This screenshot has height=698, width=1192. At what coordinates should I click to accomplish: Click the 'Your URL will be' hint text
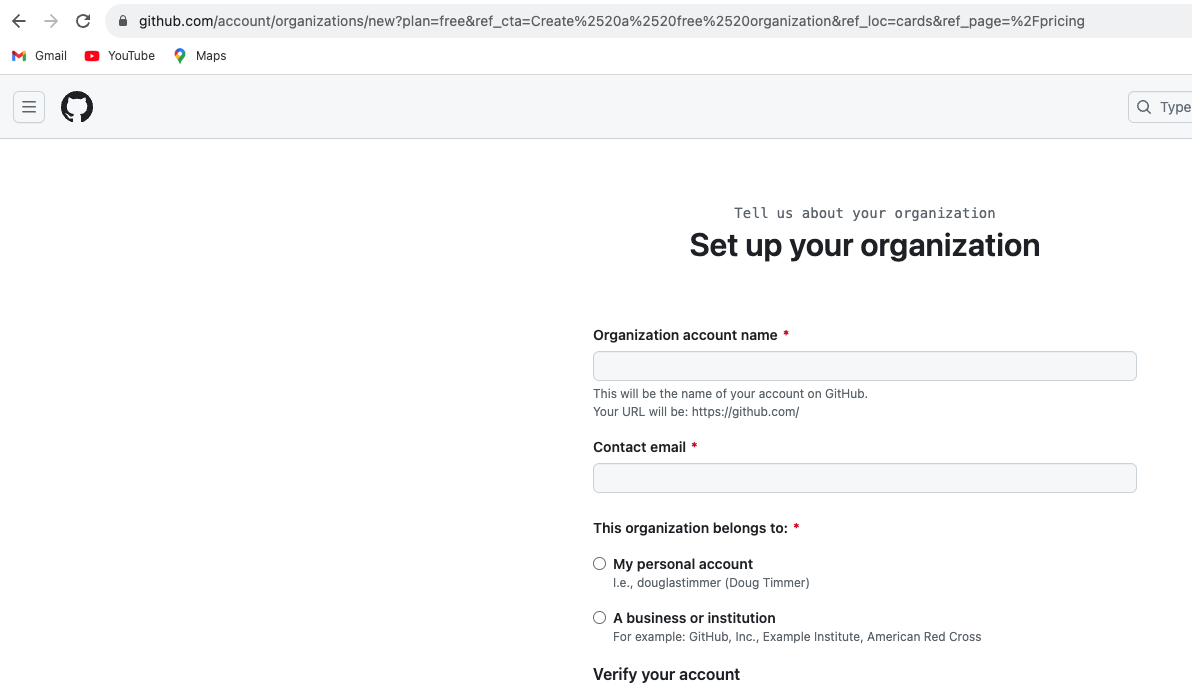click(696, 412)
